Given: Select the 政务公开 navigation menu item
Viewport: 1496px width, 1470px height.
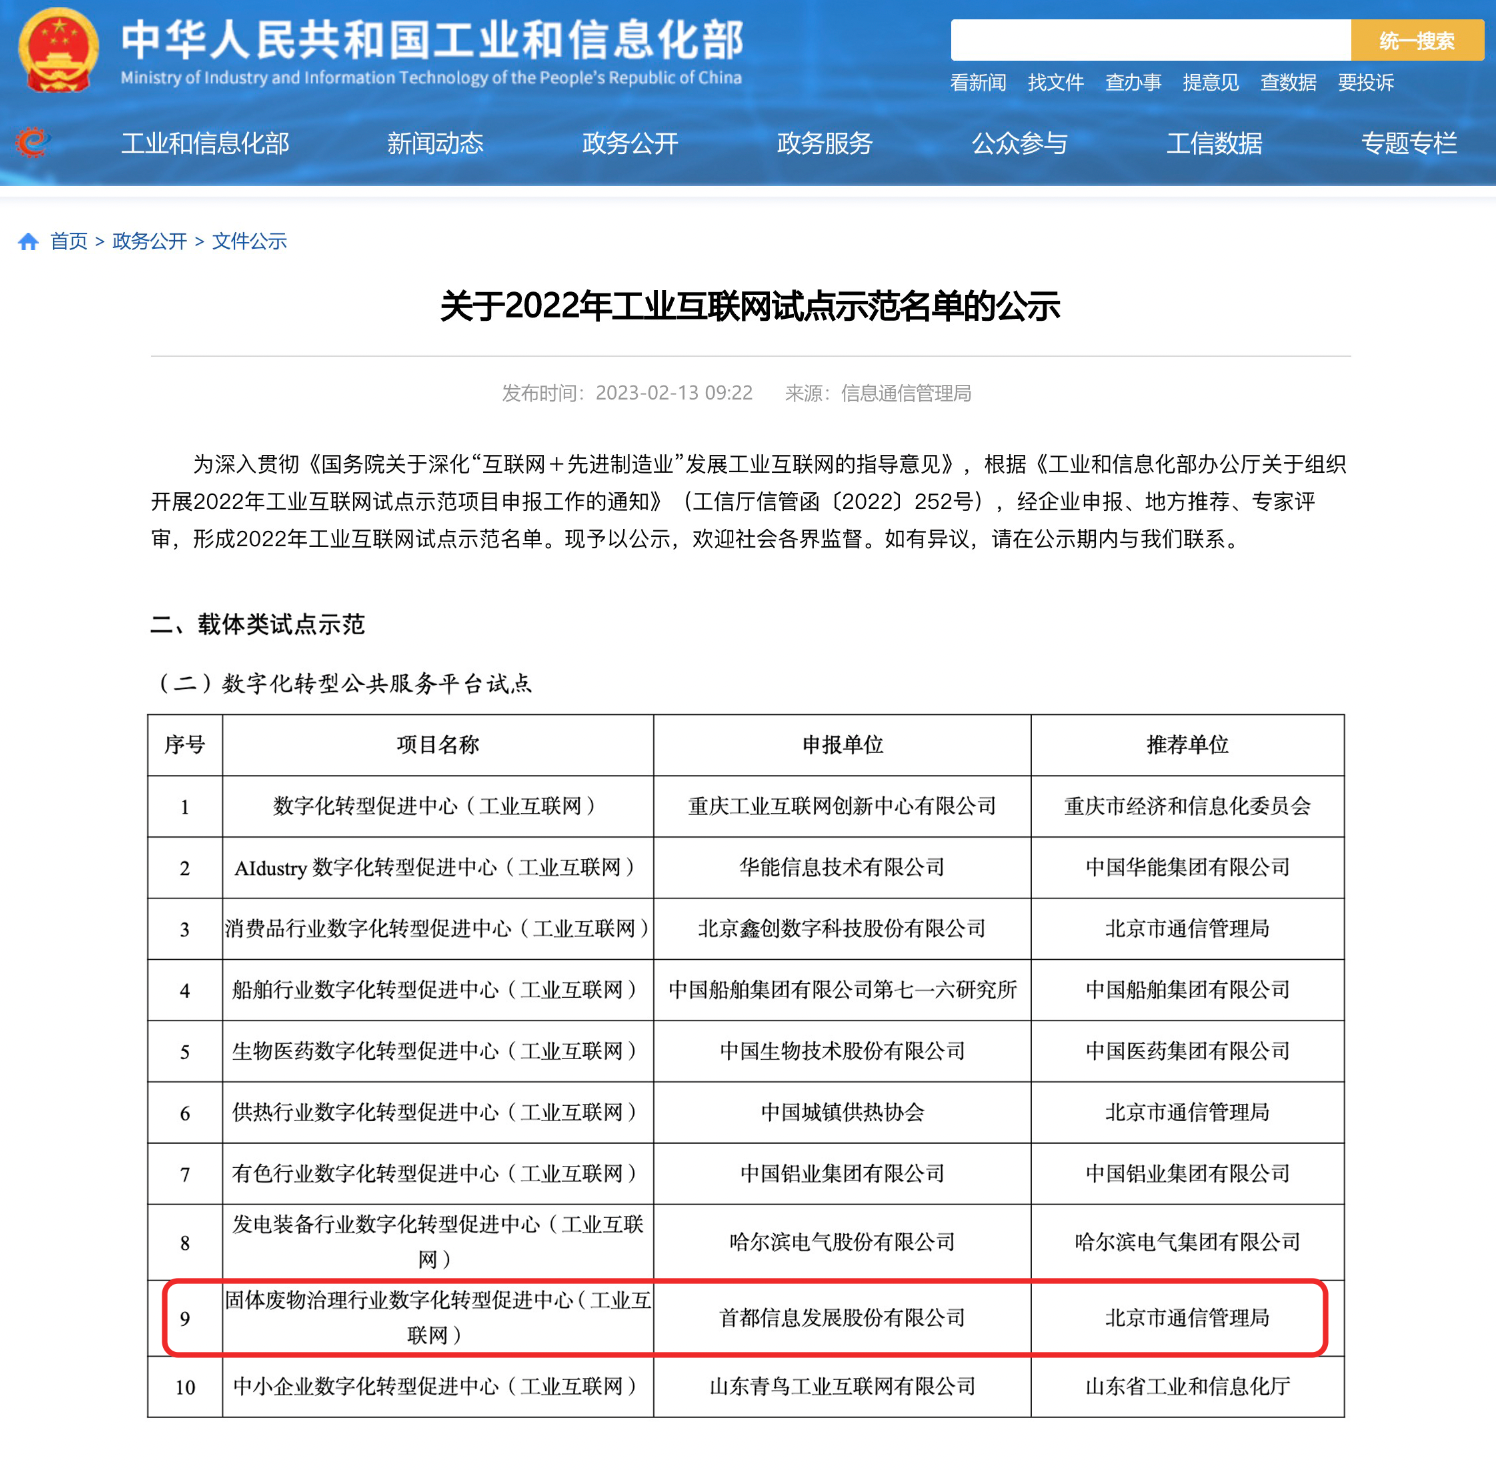Looking at the screenshot, I should click(630, 143).
